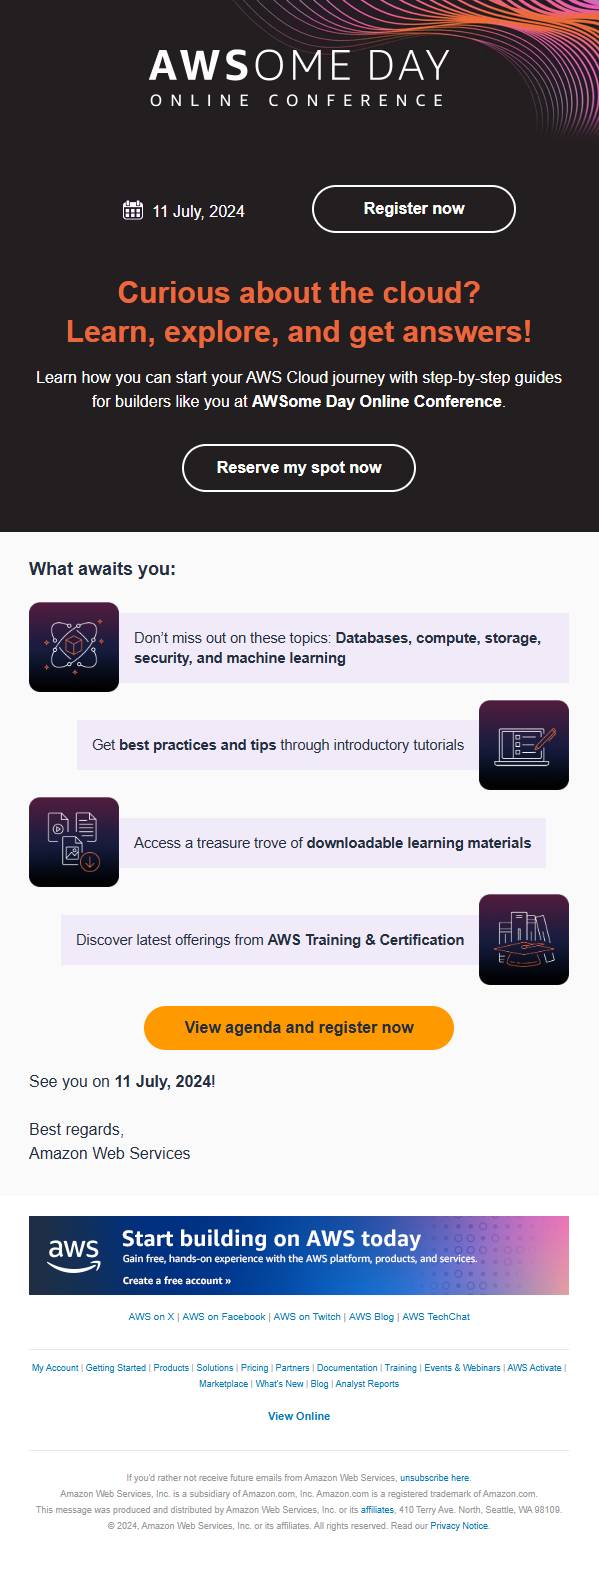
Task: Select Events & Webinars footer item
Action: (x=462, y=1368)
